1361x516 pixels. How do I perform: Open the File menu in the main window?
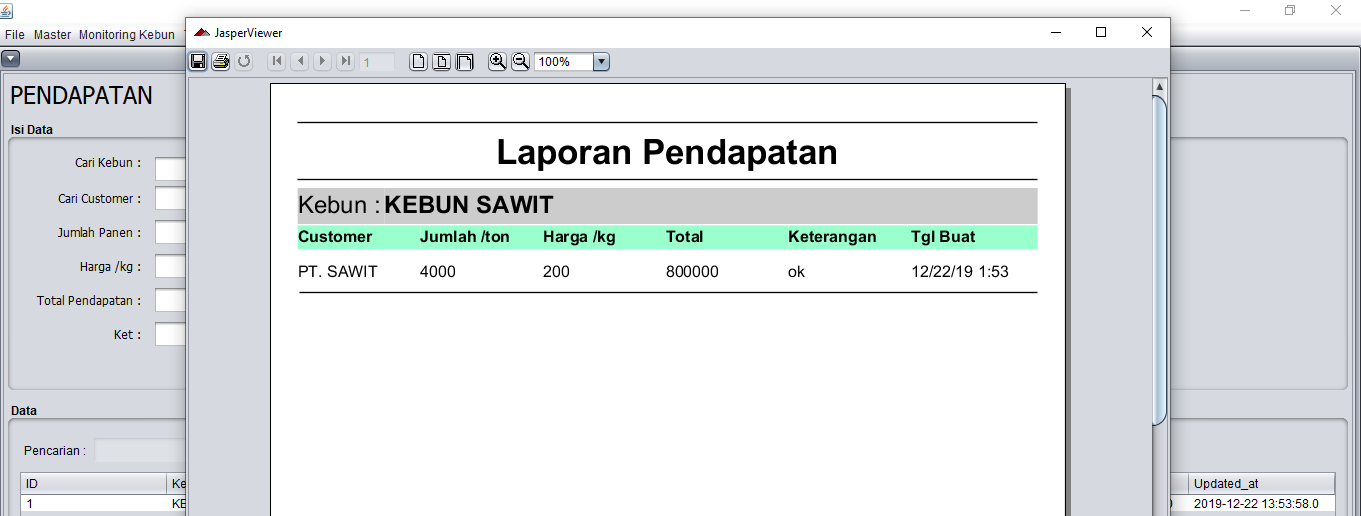[x=14, y=35]
